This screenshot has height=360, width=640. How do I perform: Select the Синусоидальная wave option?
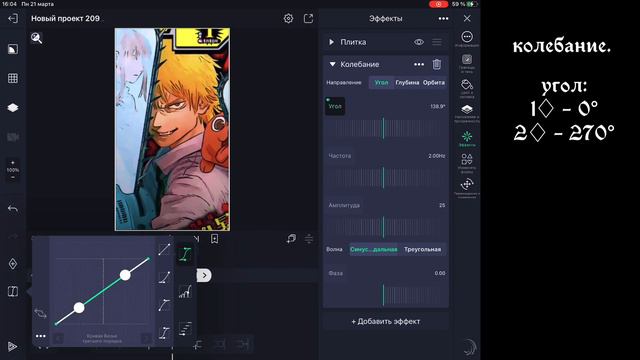[373, 249]
